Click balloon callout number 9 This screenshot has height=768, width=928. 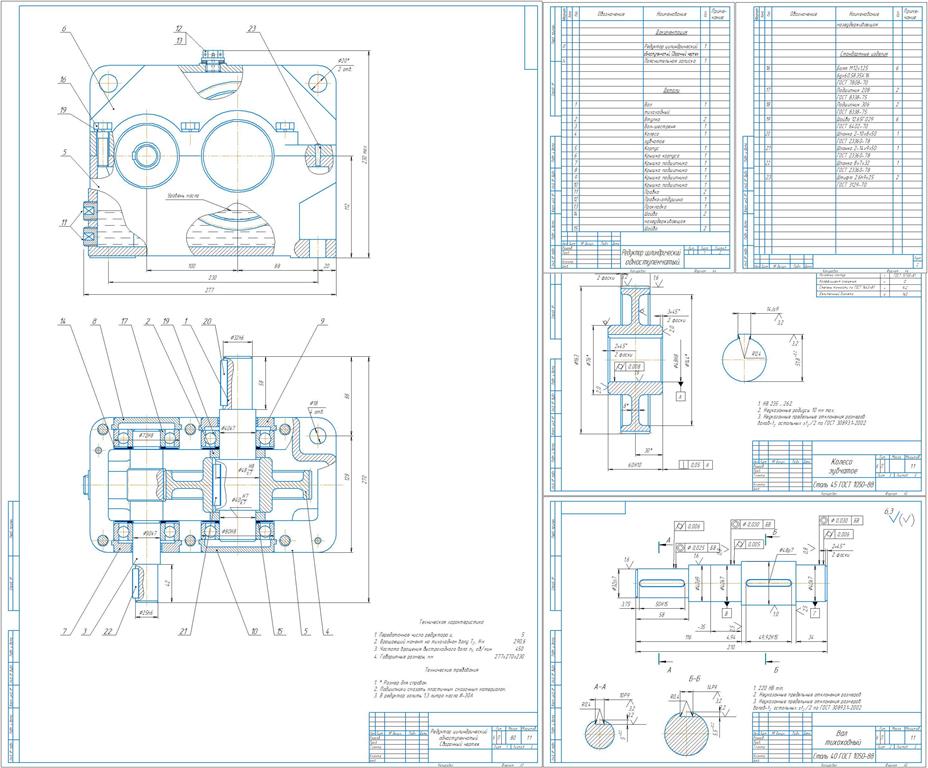click(x=323, y=322)
